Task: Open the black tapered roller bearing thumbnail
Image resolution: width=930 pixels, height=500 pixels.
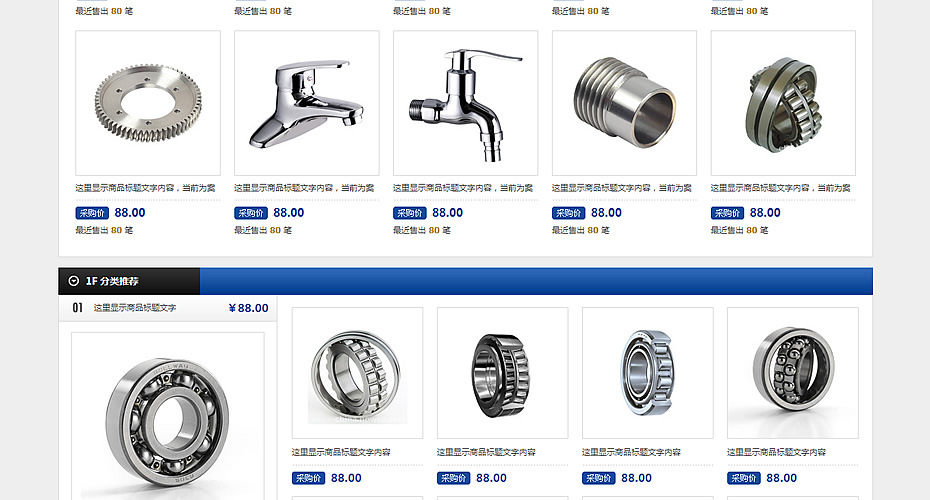Action: 502,373
